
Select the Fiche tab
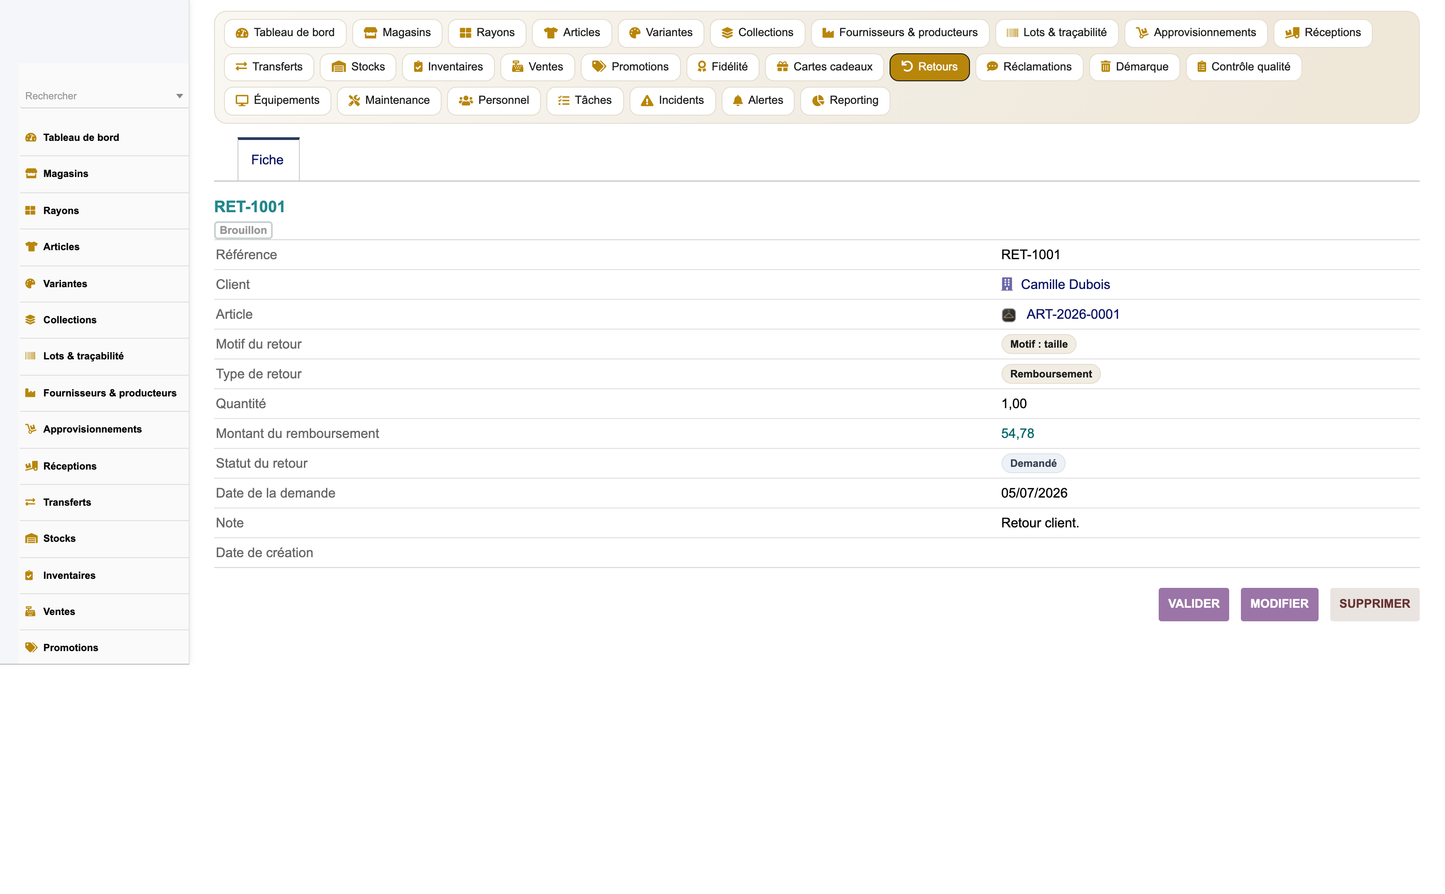coord(268,160)
